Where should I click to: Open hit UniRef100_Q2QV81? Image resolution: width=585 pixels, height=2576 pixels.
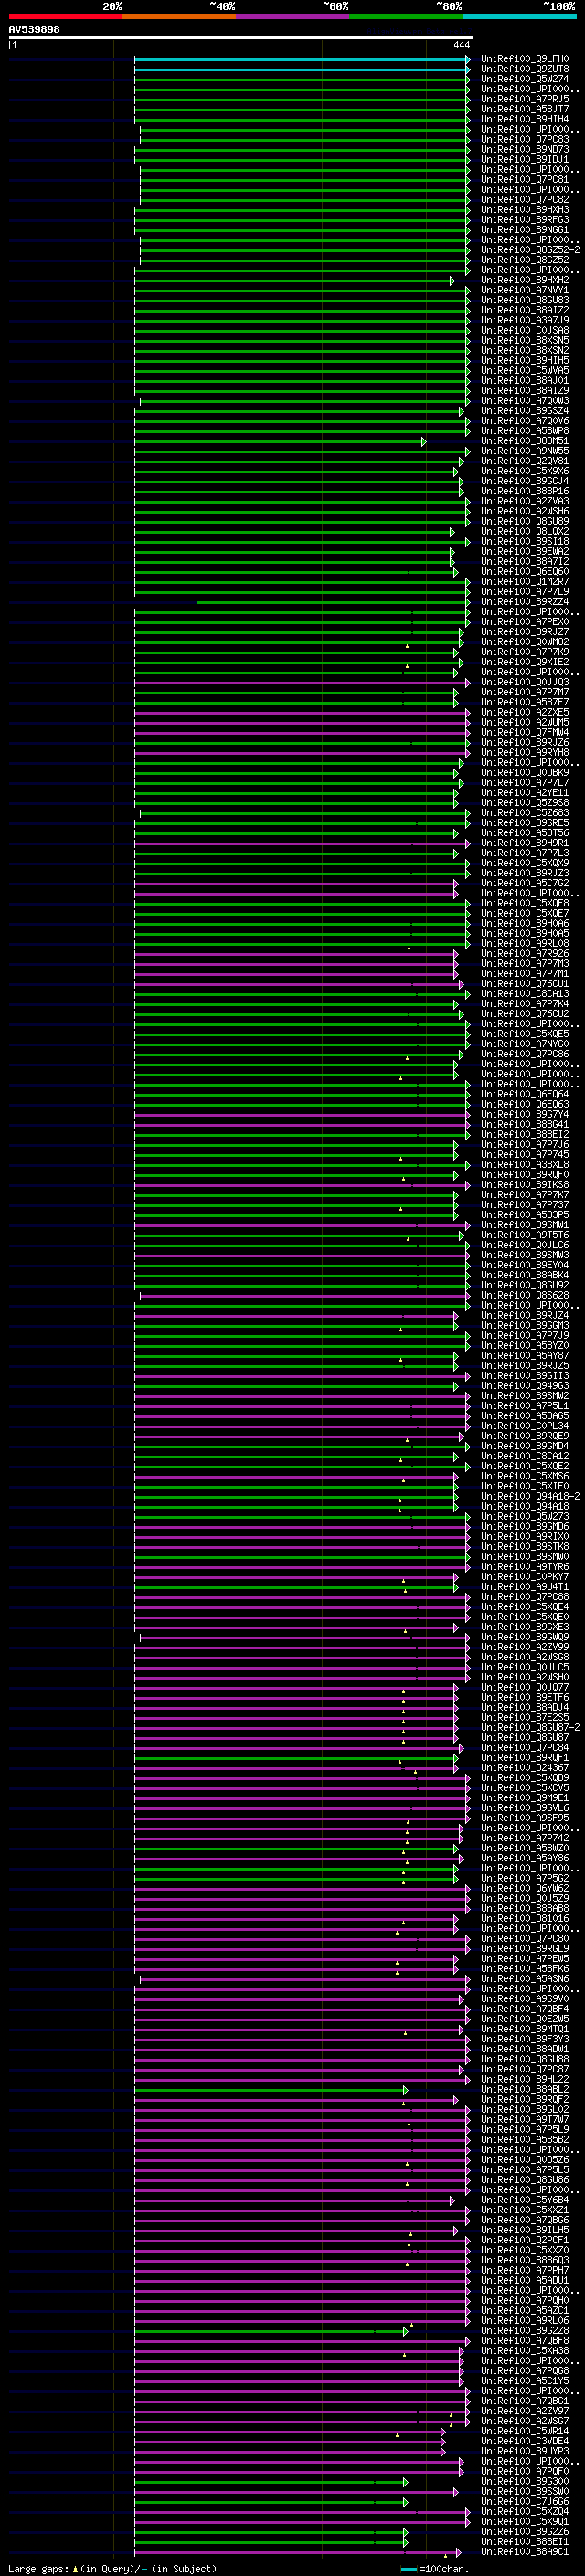(525, 461)
